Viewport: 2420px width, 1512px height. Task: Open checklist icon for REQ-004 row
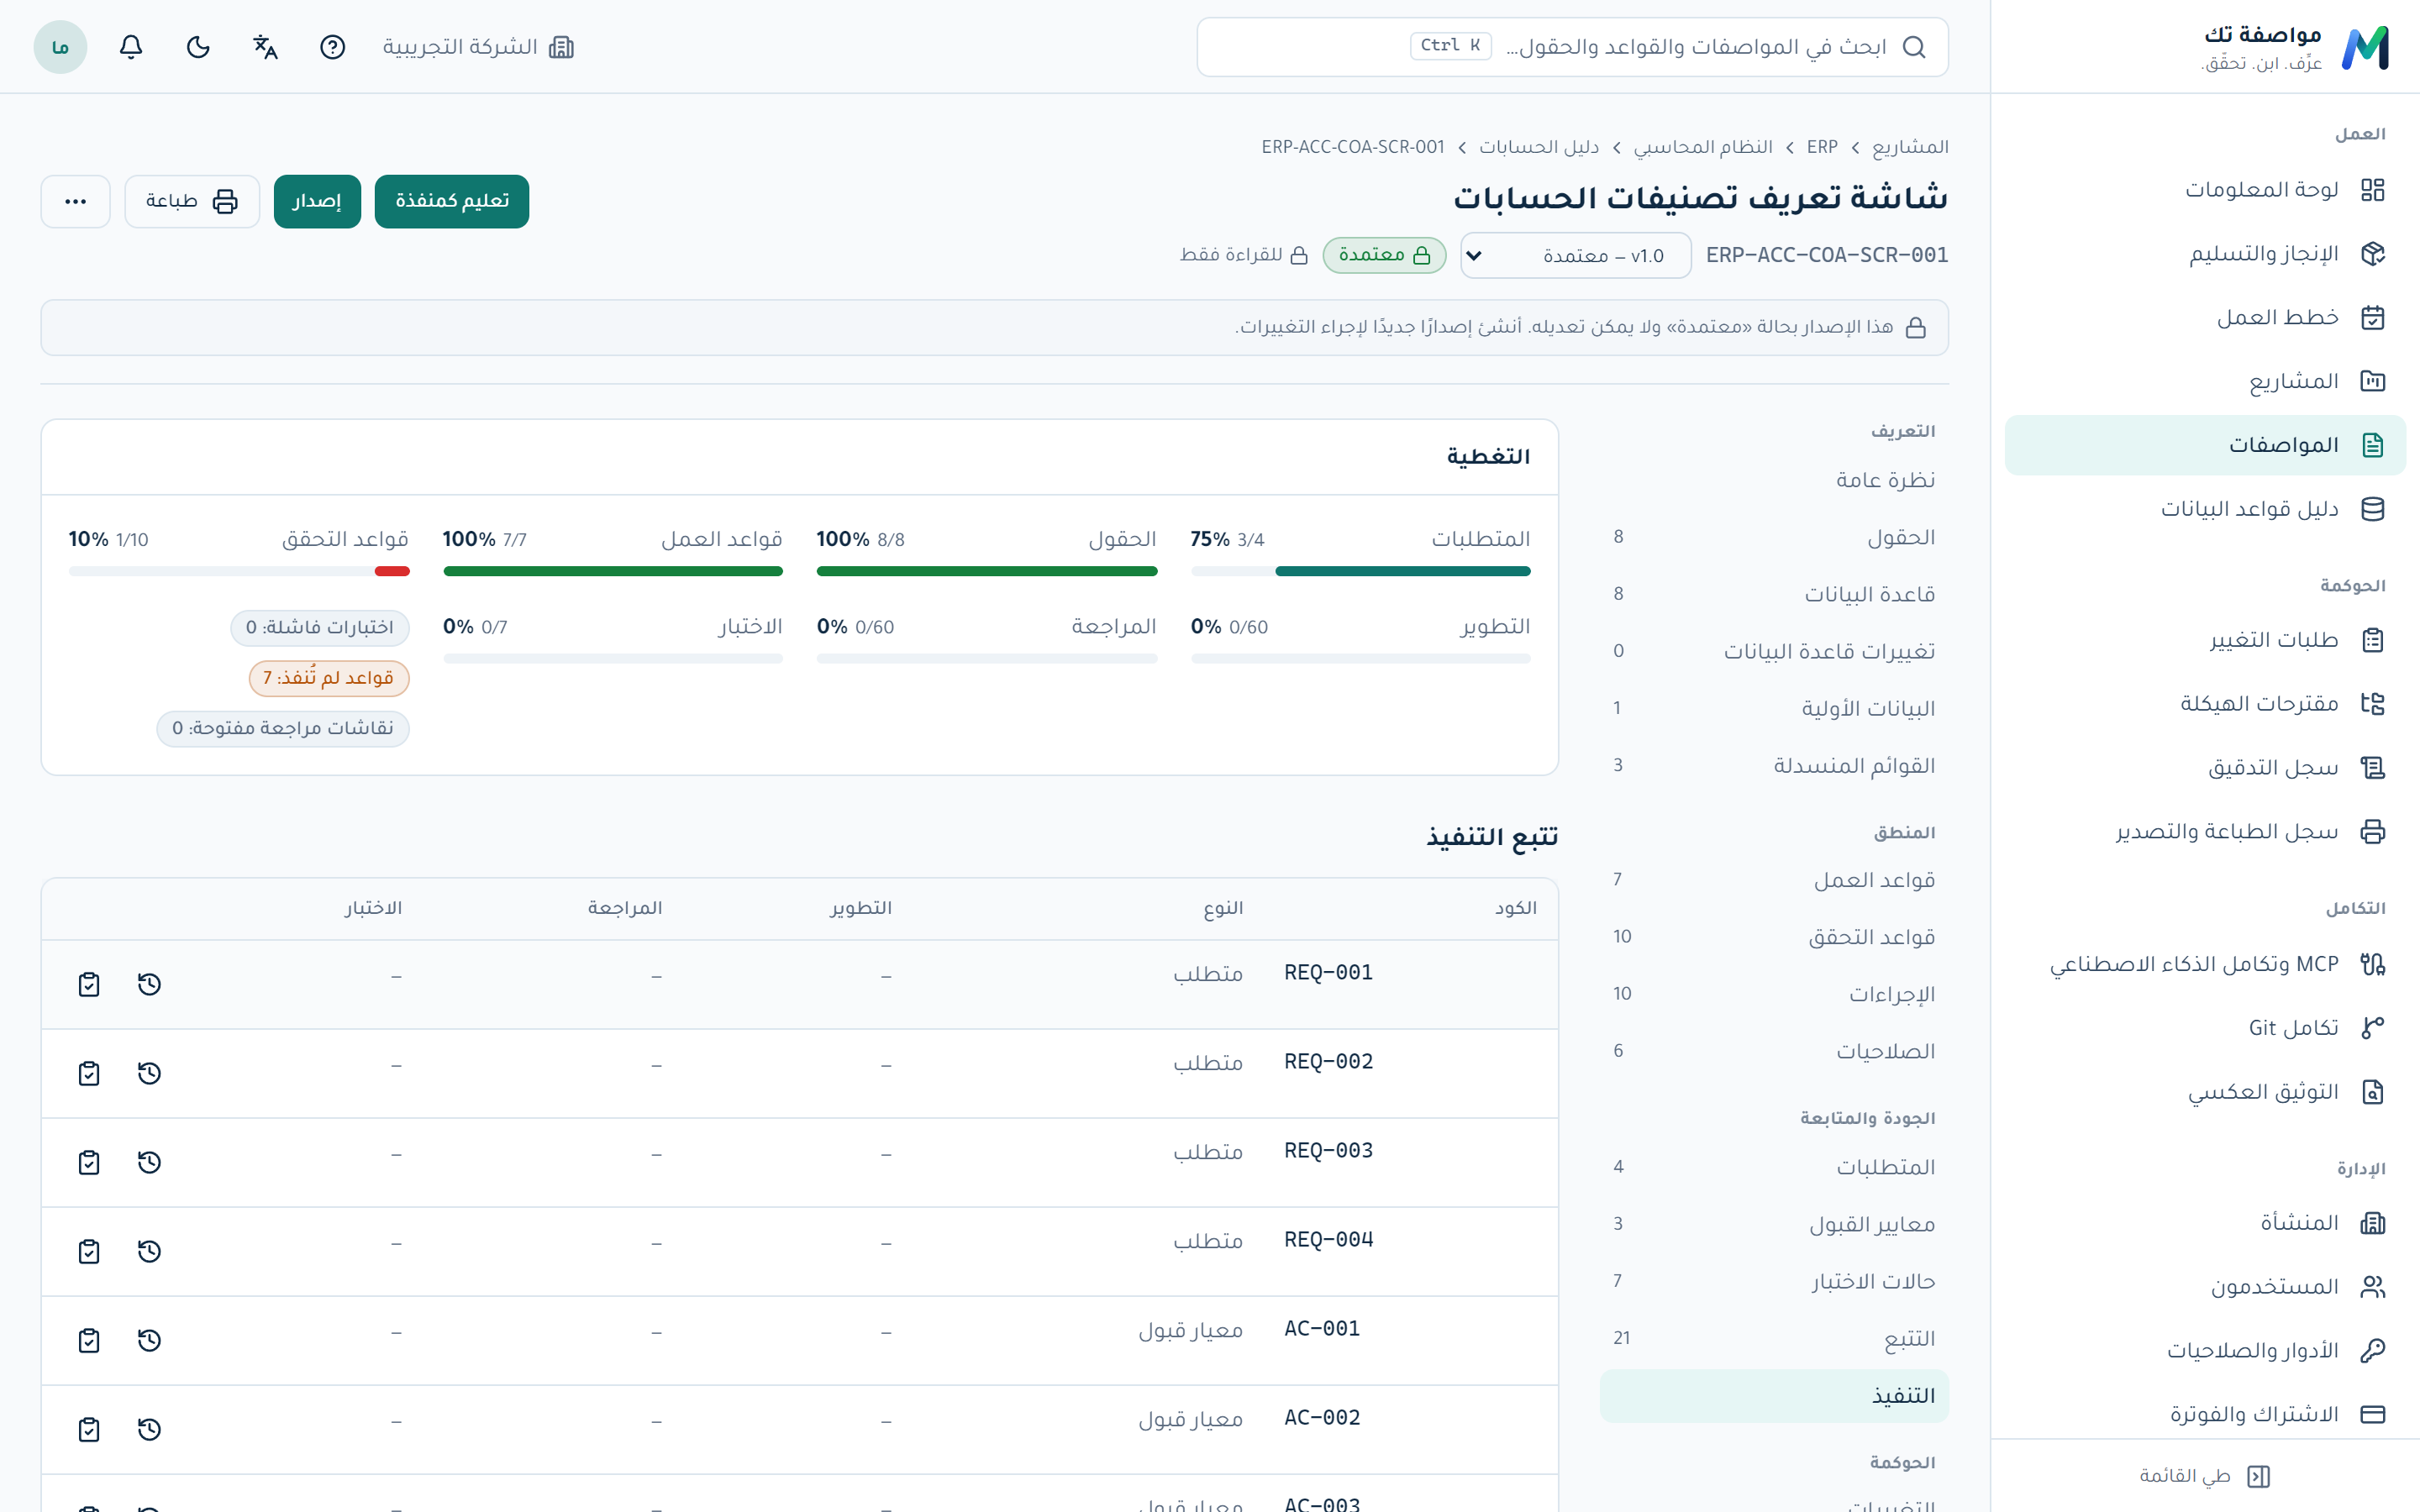coord(89,1251)
